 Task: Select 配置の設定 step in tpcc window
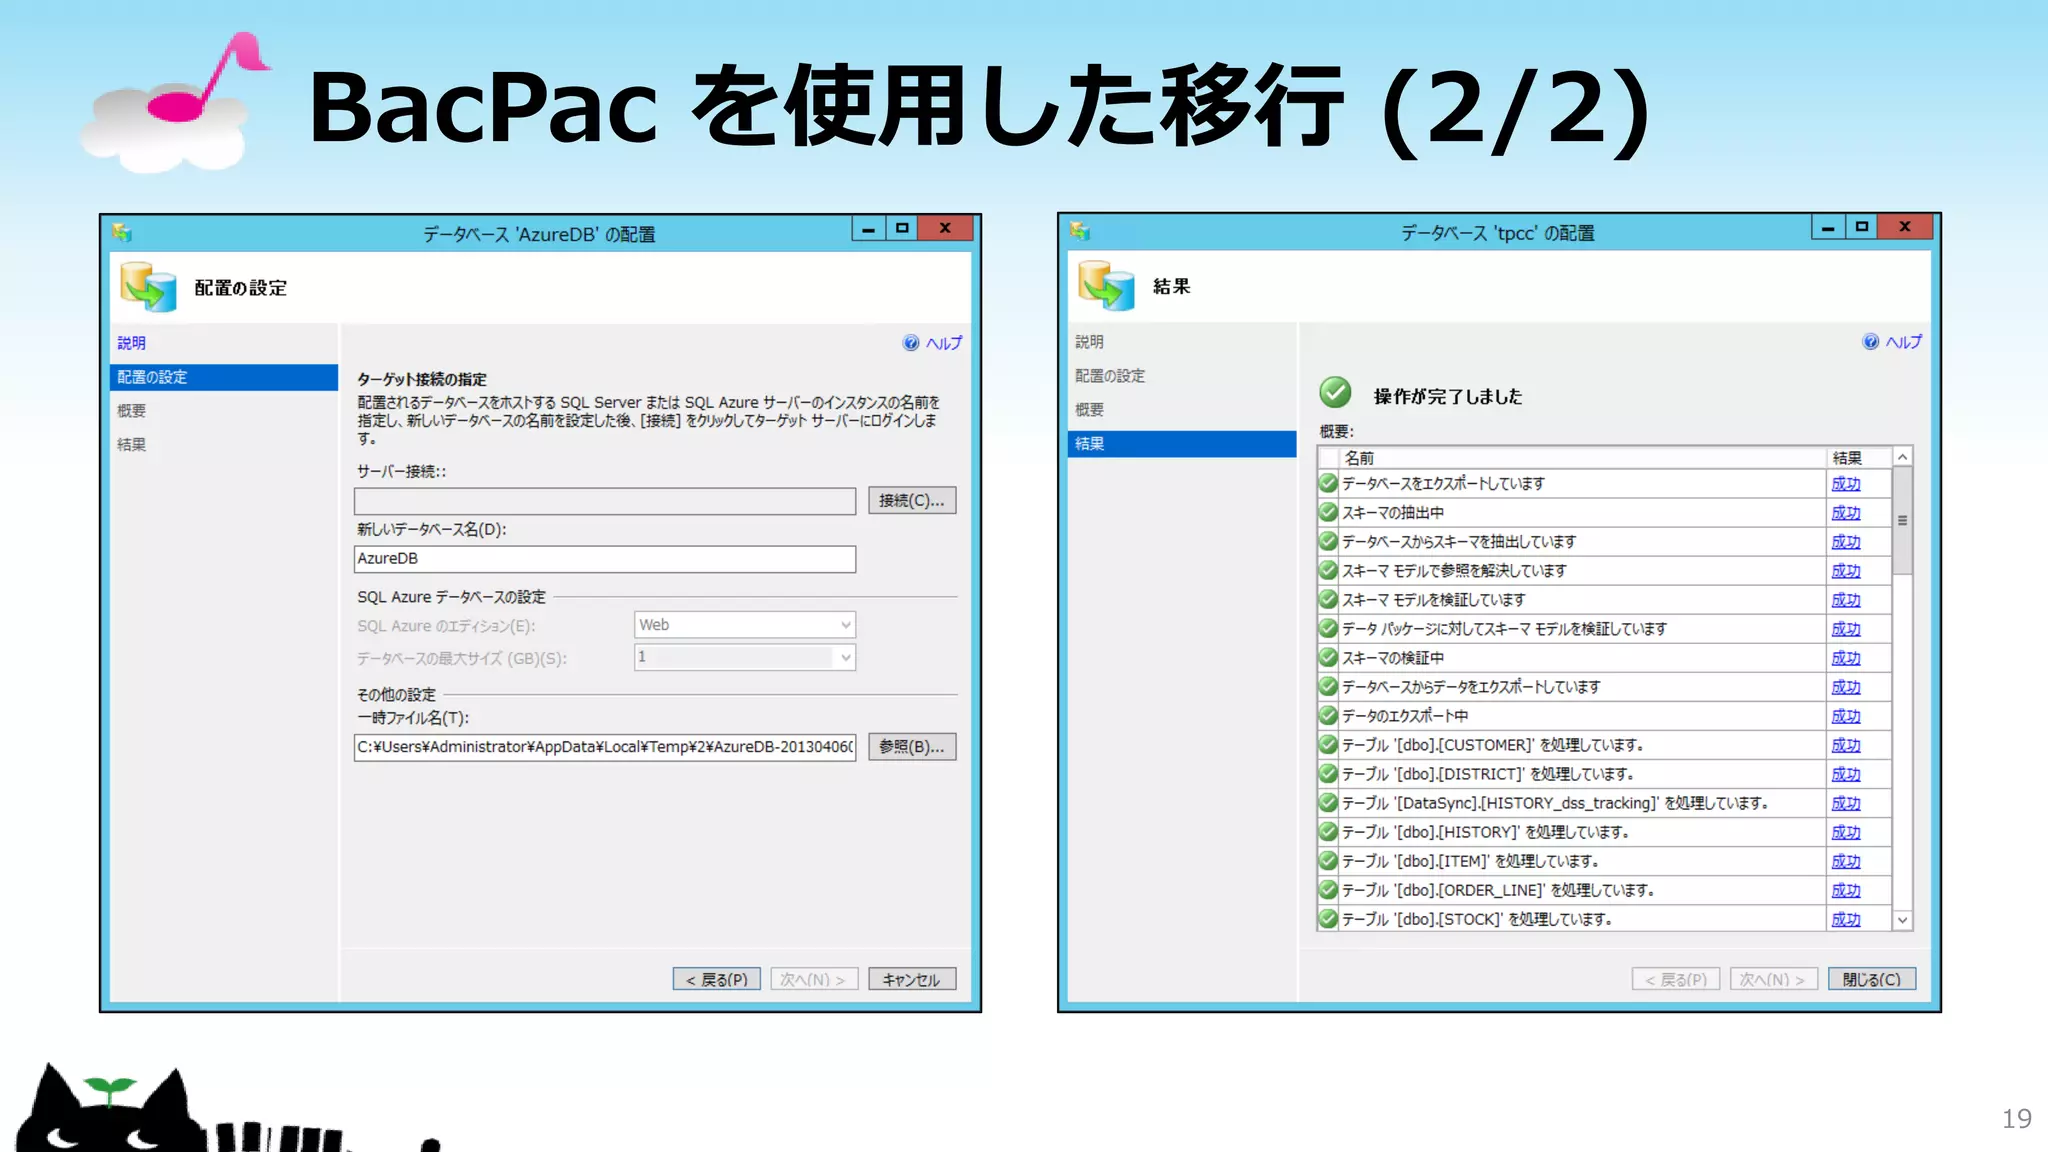click(1110, 376)
